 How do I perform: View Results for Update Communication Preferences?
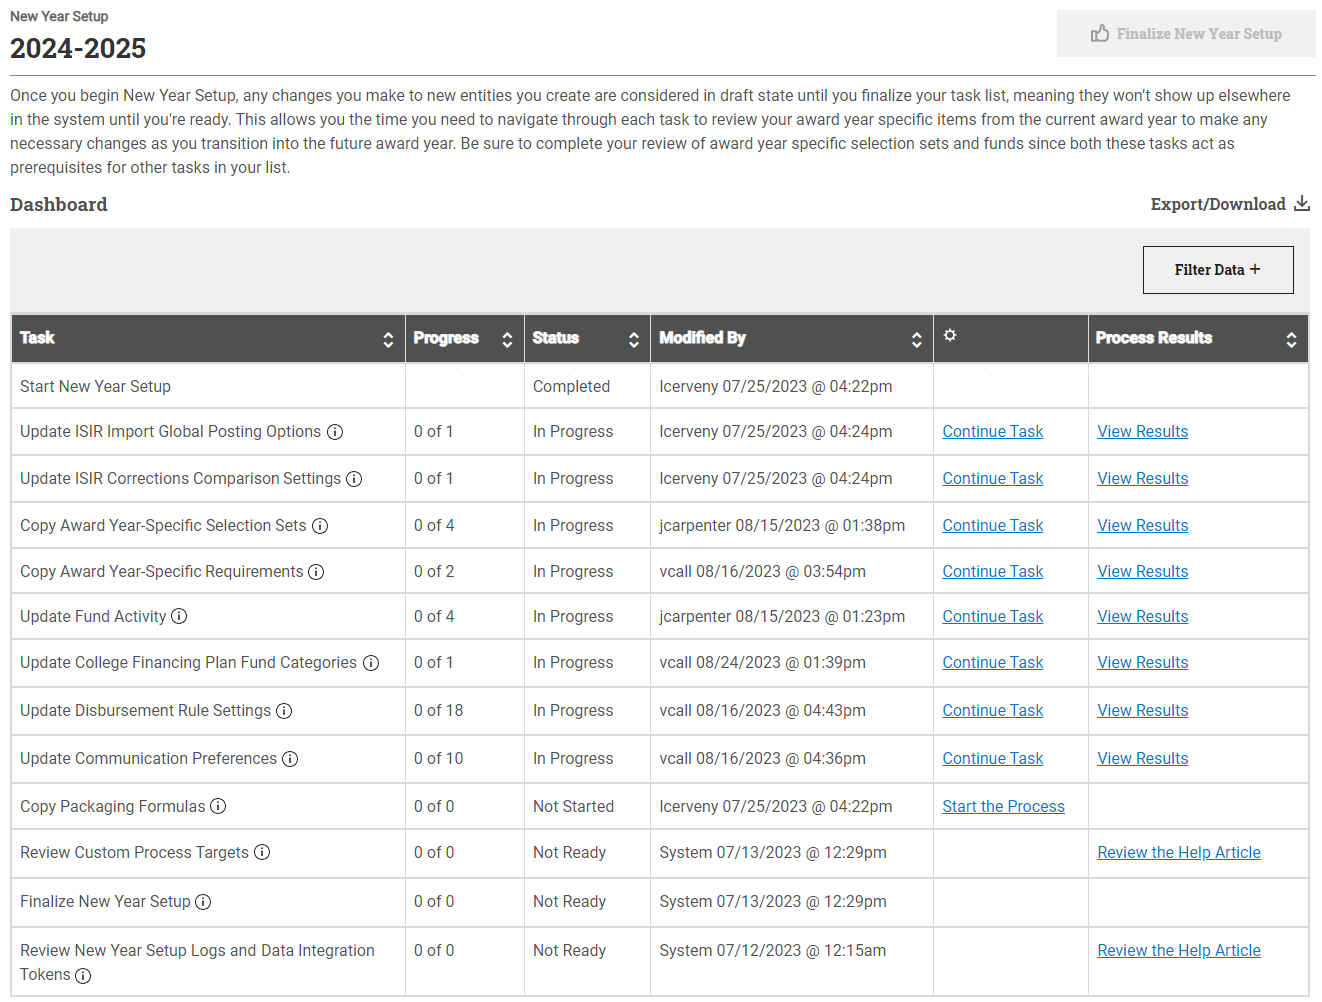[1142, 759]
